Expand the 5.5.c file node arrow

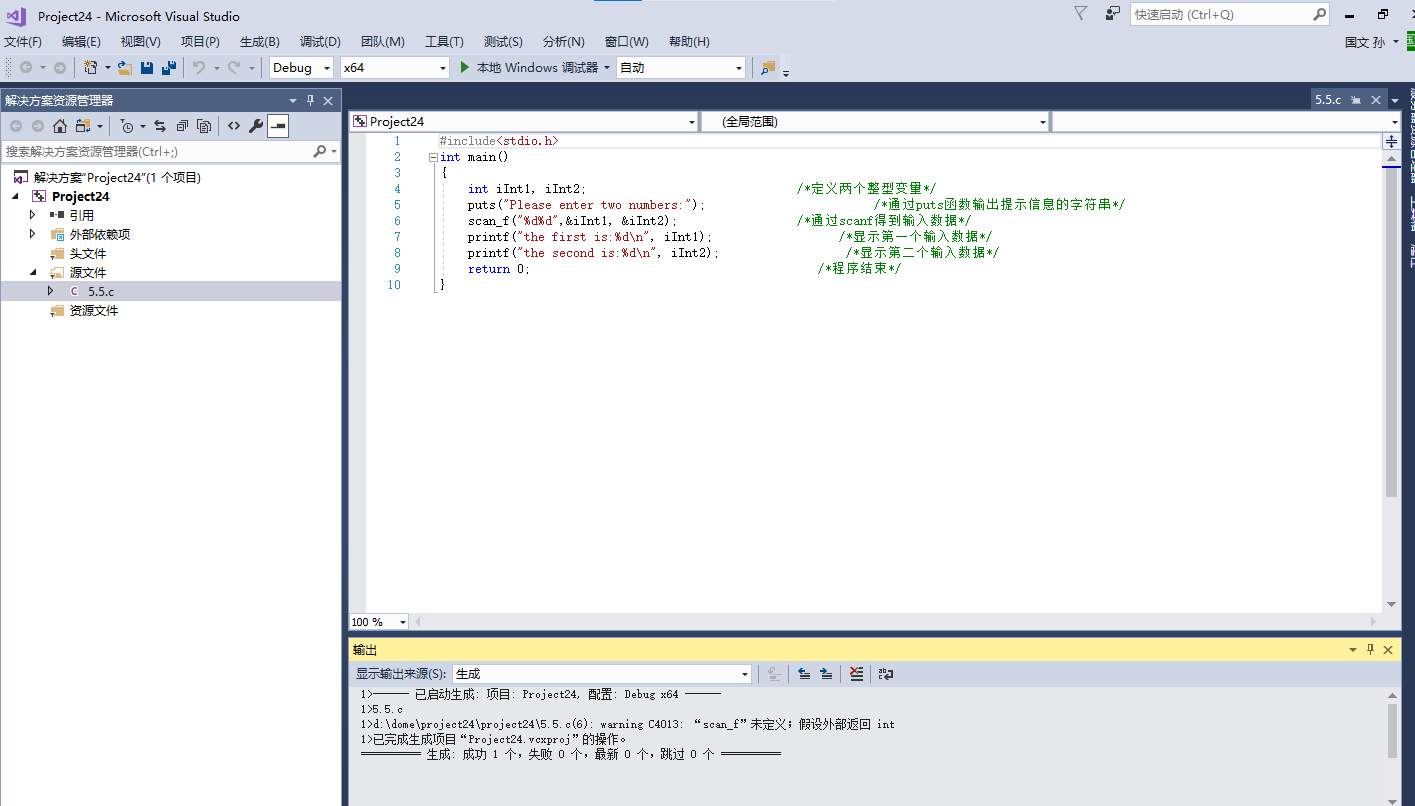click(x=50, y=291)
